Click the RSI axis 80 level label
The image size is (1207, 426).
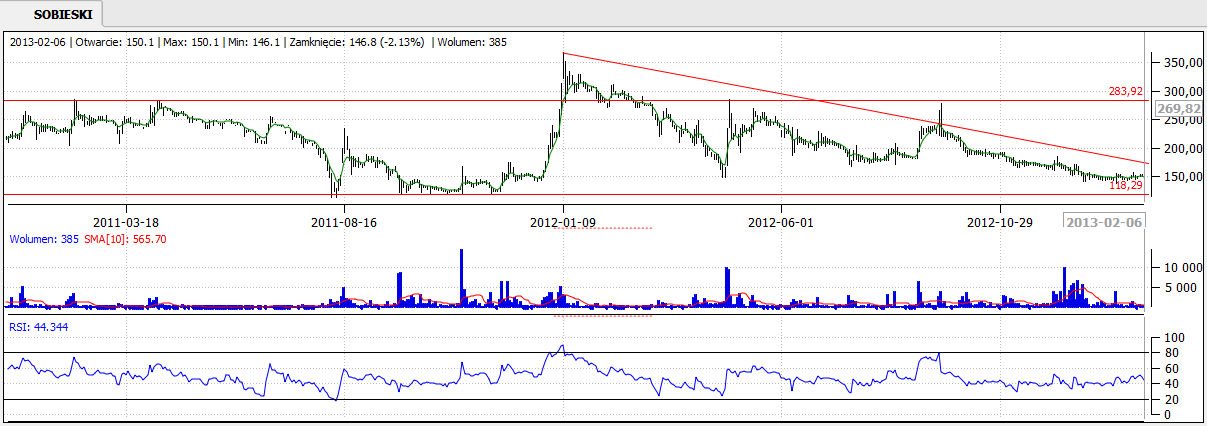(1172, 353)
